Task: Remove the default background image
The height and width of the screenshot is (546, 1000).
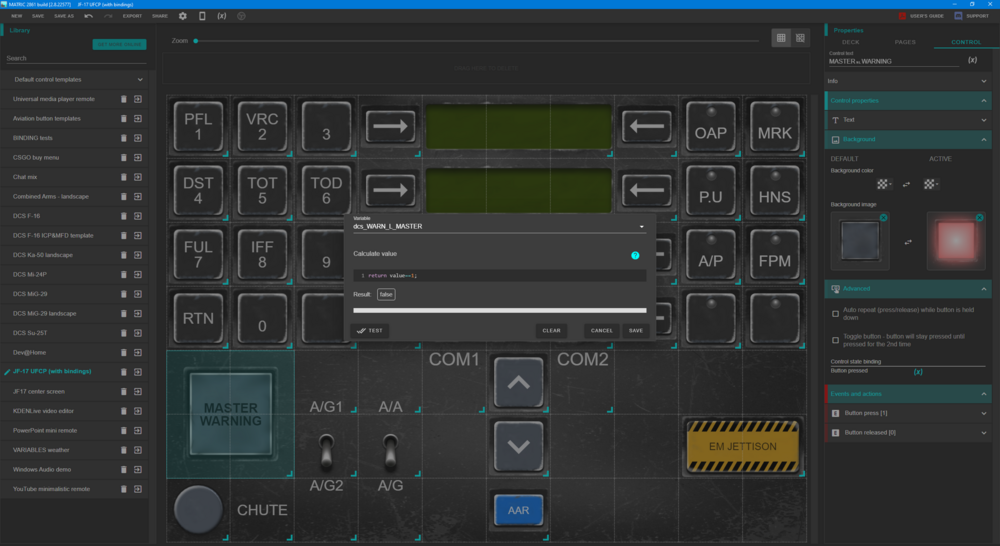Action: 883,218
